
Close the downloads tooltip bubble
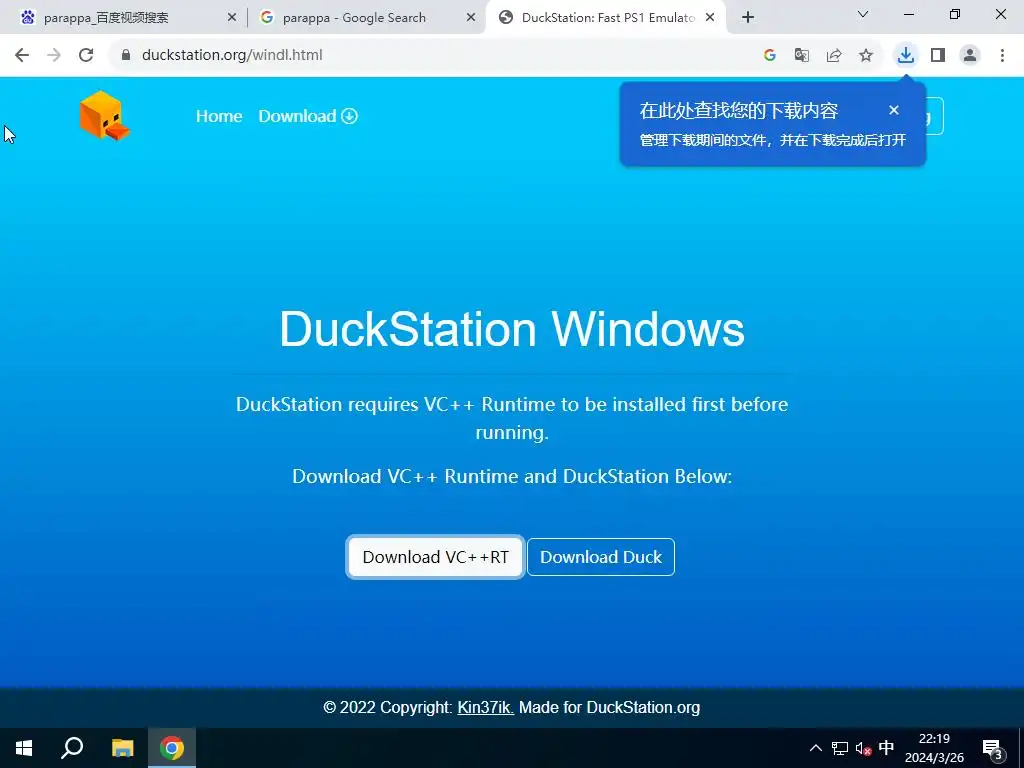point(894,110)
